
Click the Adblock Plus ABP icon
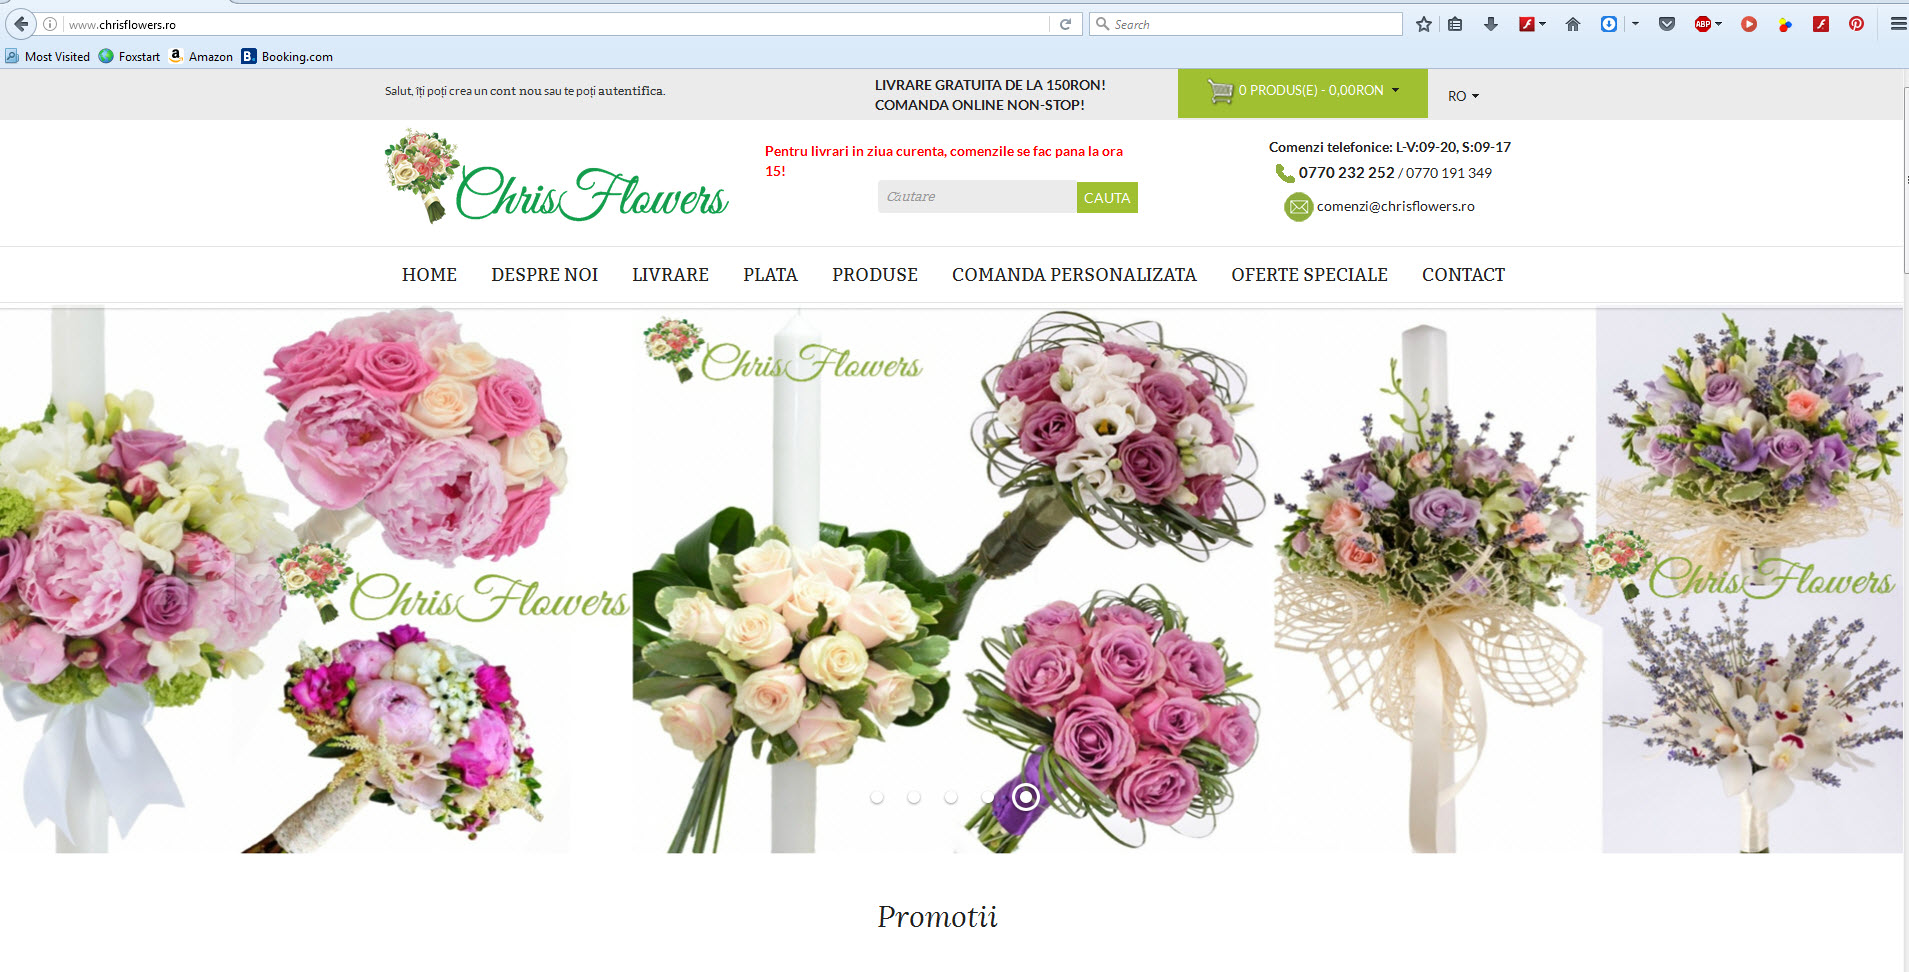pyautogui.click(x=1703, y=24)
